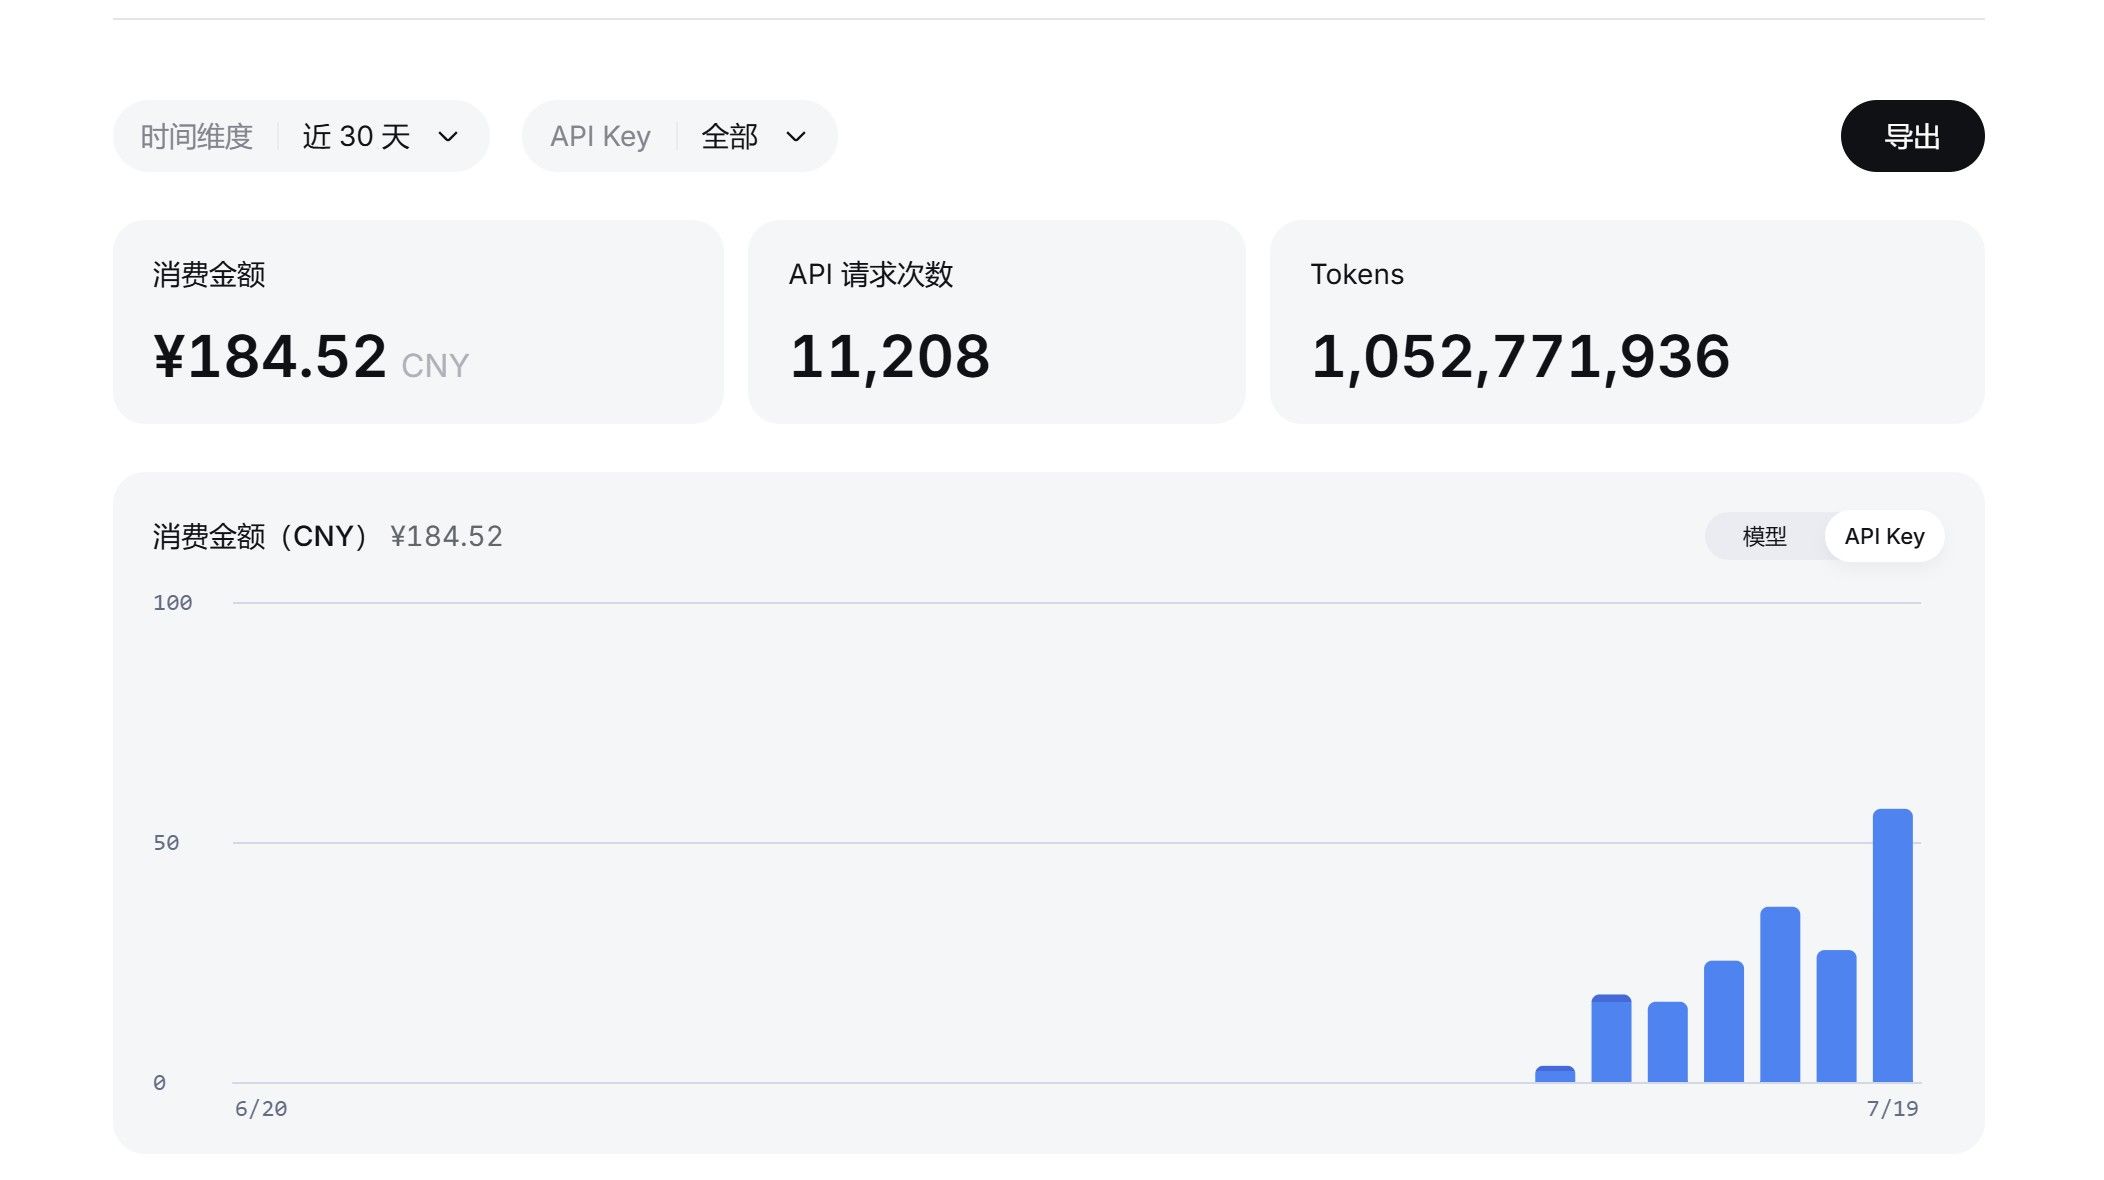The width and height of the screenshot is (2104, 1180).
Task: Click the 消费金额（CNY）chart title
Action: 259,537
